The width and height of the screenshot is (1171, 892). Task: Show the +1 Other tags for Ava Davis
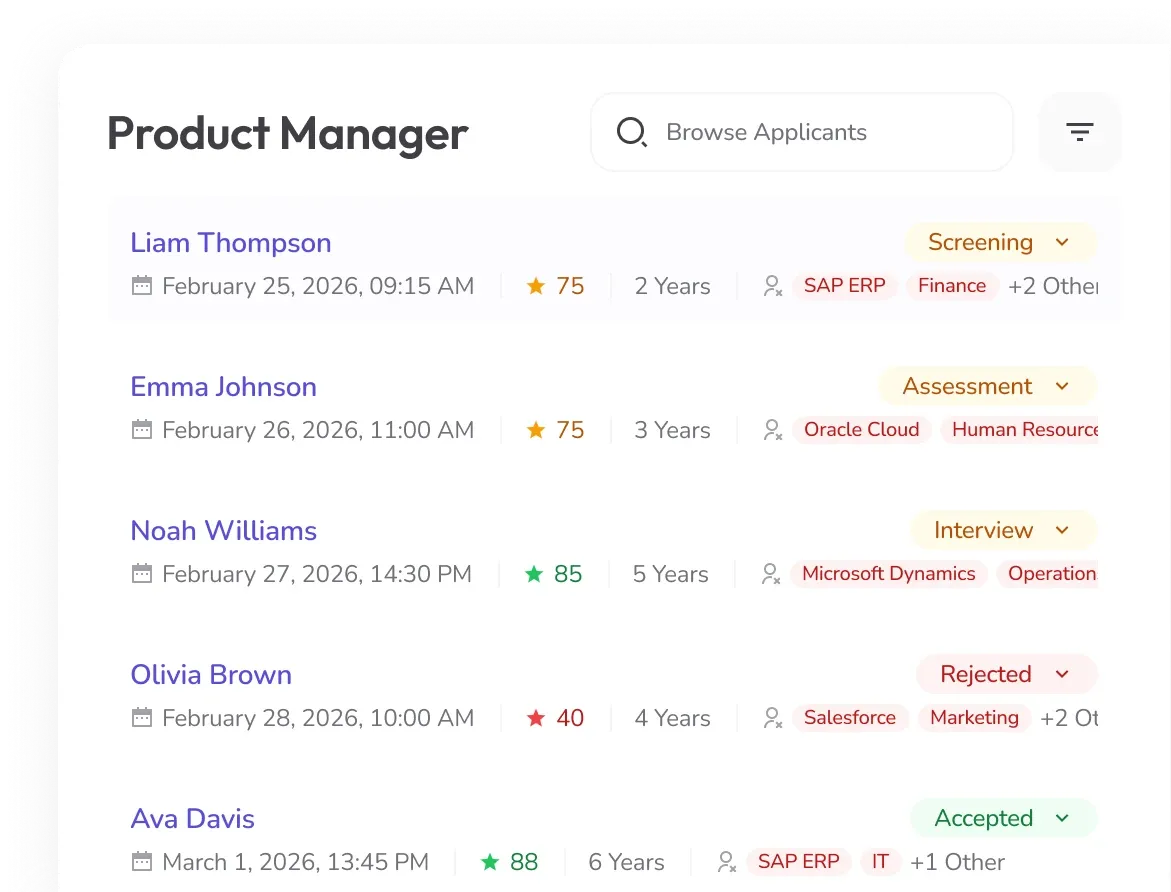pos(957,861)
